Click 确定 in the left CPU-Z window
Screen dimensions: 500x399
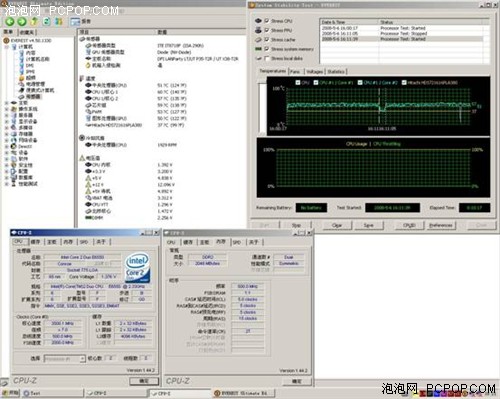(144, 381)
